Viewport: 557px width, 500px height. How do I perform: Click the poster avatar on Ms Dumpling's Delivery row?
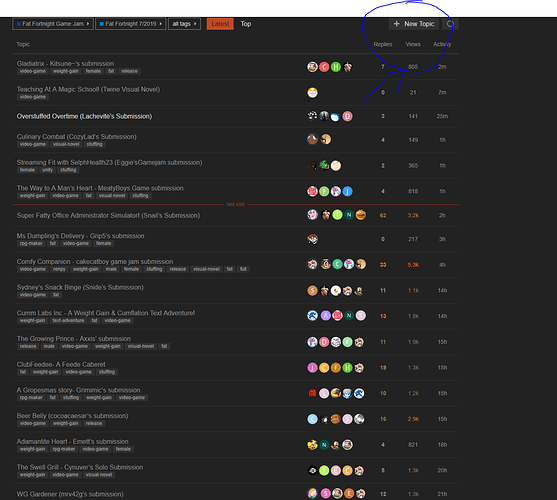click(312, 239)
